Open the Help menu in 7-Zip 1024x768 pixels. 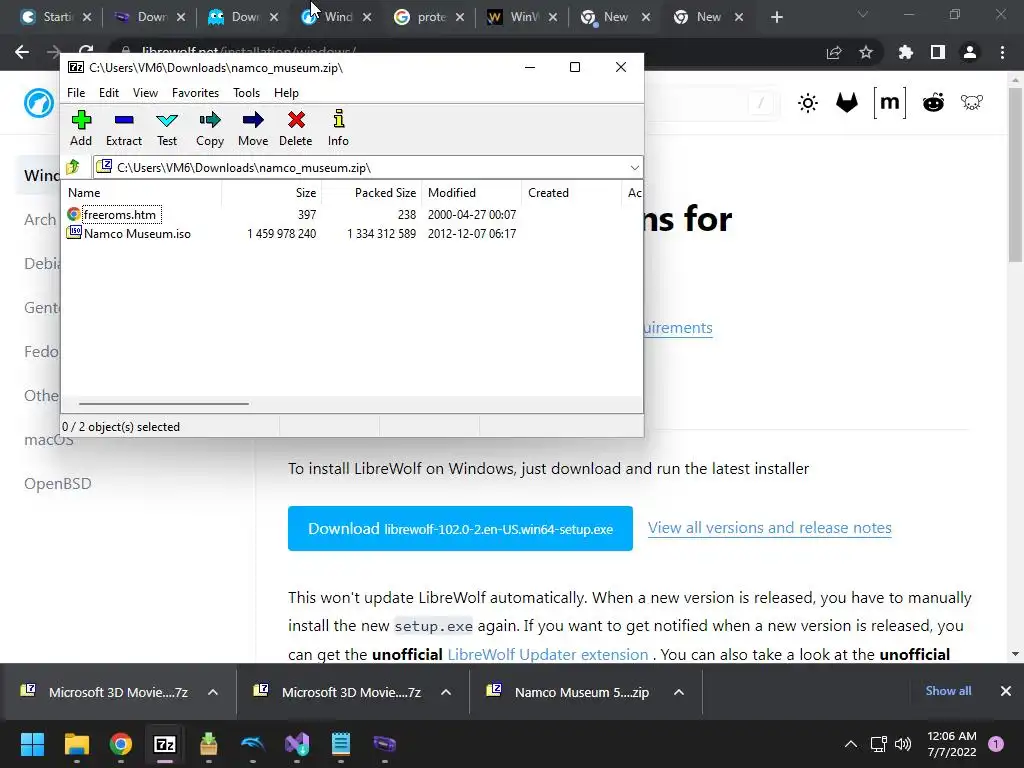286,93
